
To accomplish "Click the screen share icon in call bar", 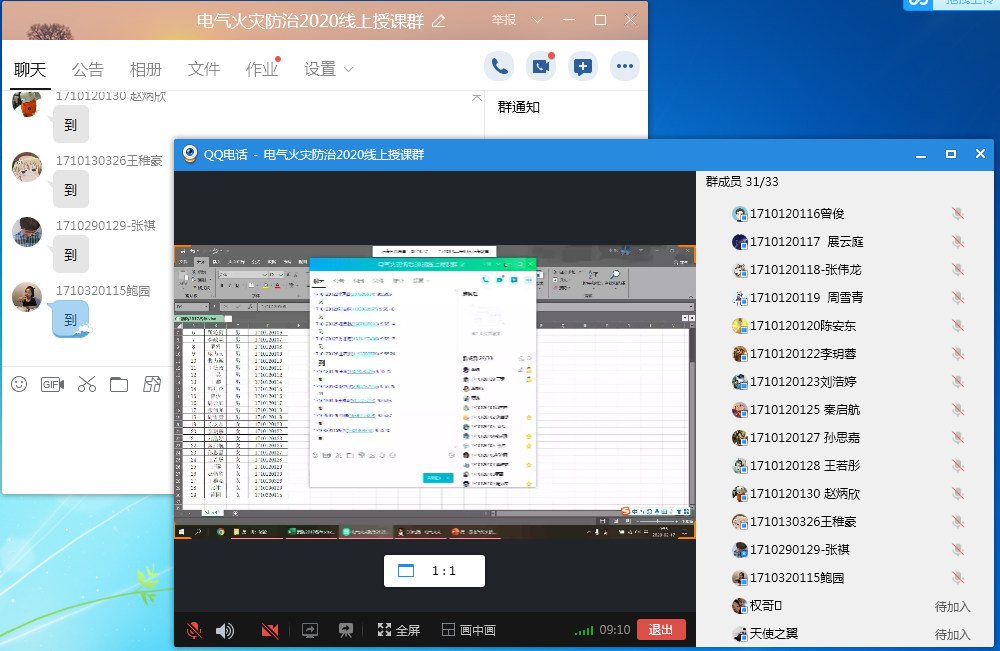I will [310, 630].
